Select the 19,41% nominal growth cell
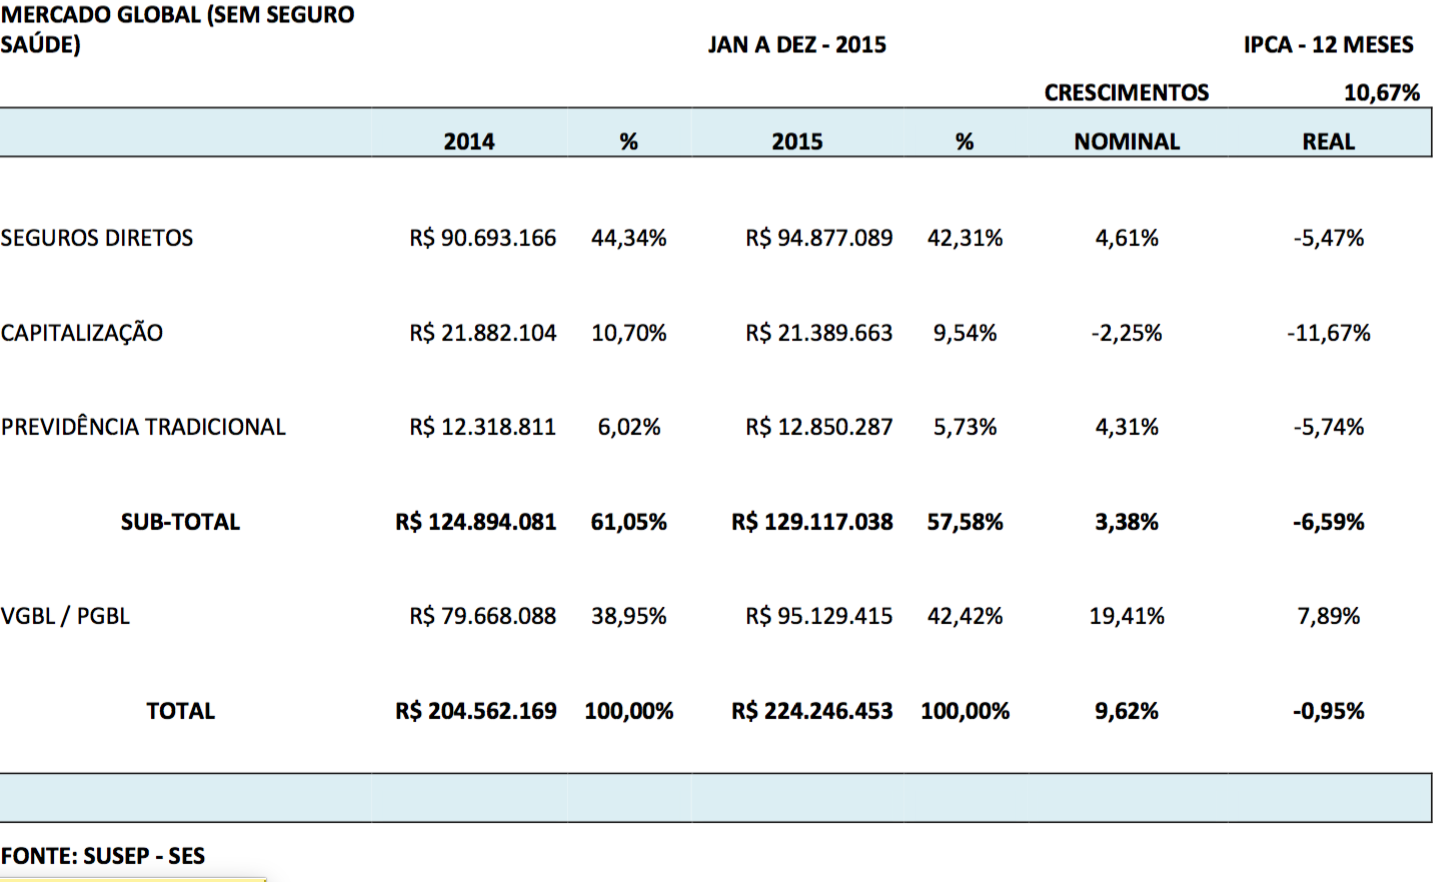The height and width of the screenshot is (882, 1454). pyautogui.click(x=1126, y=616)
